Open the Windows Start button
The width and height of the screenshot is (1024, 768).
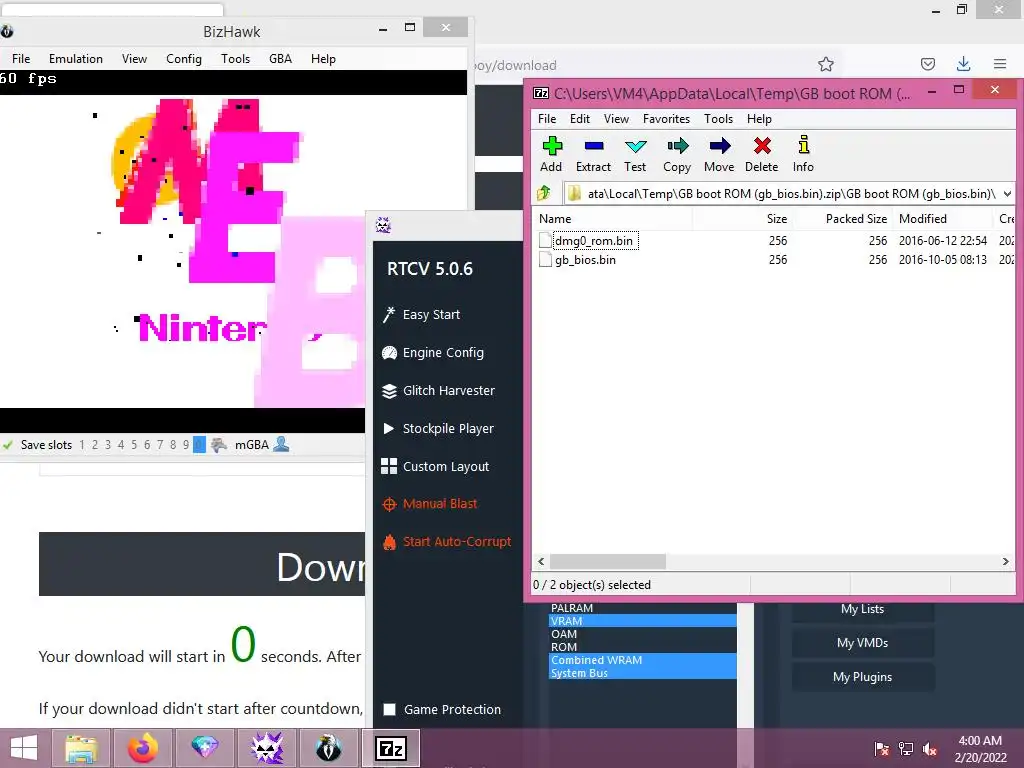click(x=24, y=748)
